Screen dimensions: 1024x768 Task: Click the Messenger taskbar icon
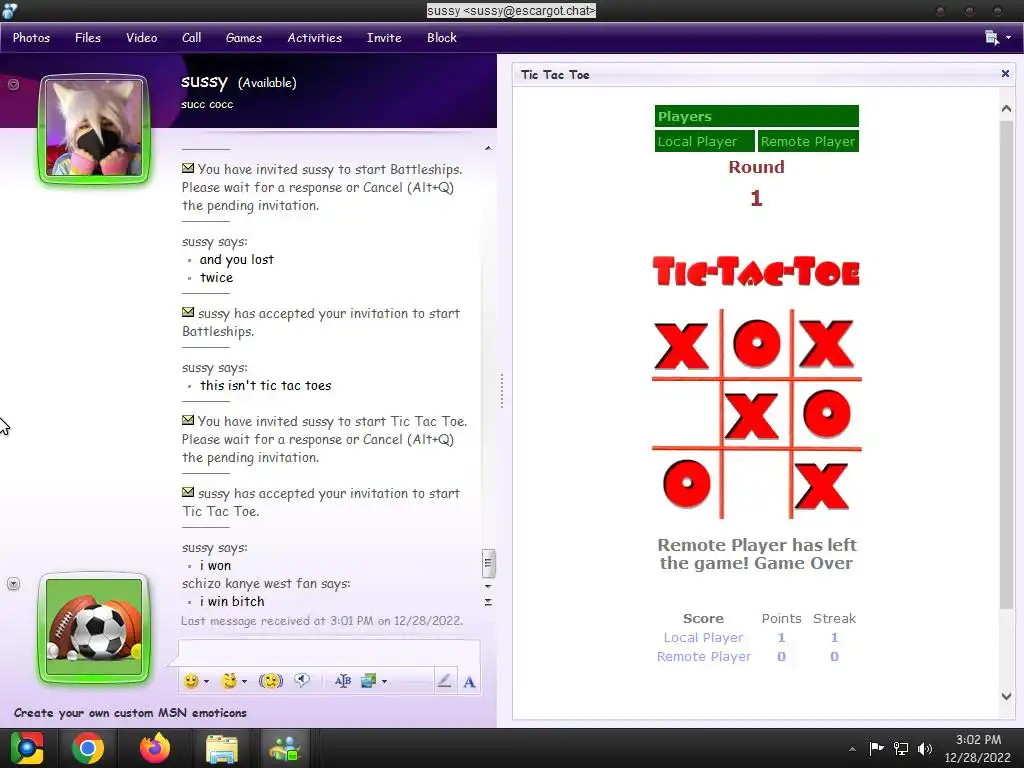pos(285,748)
